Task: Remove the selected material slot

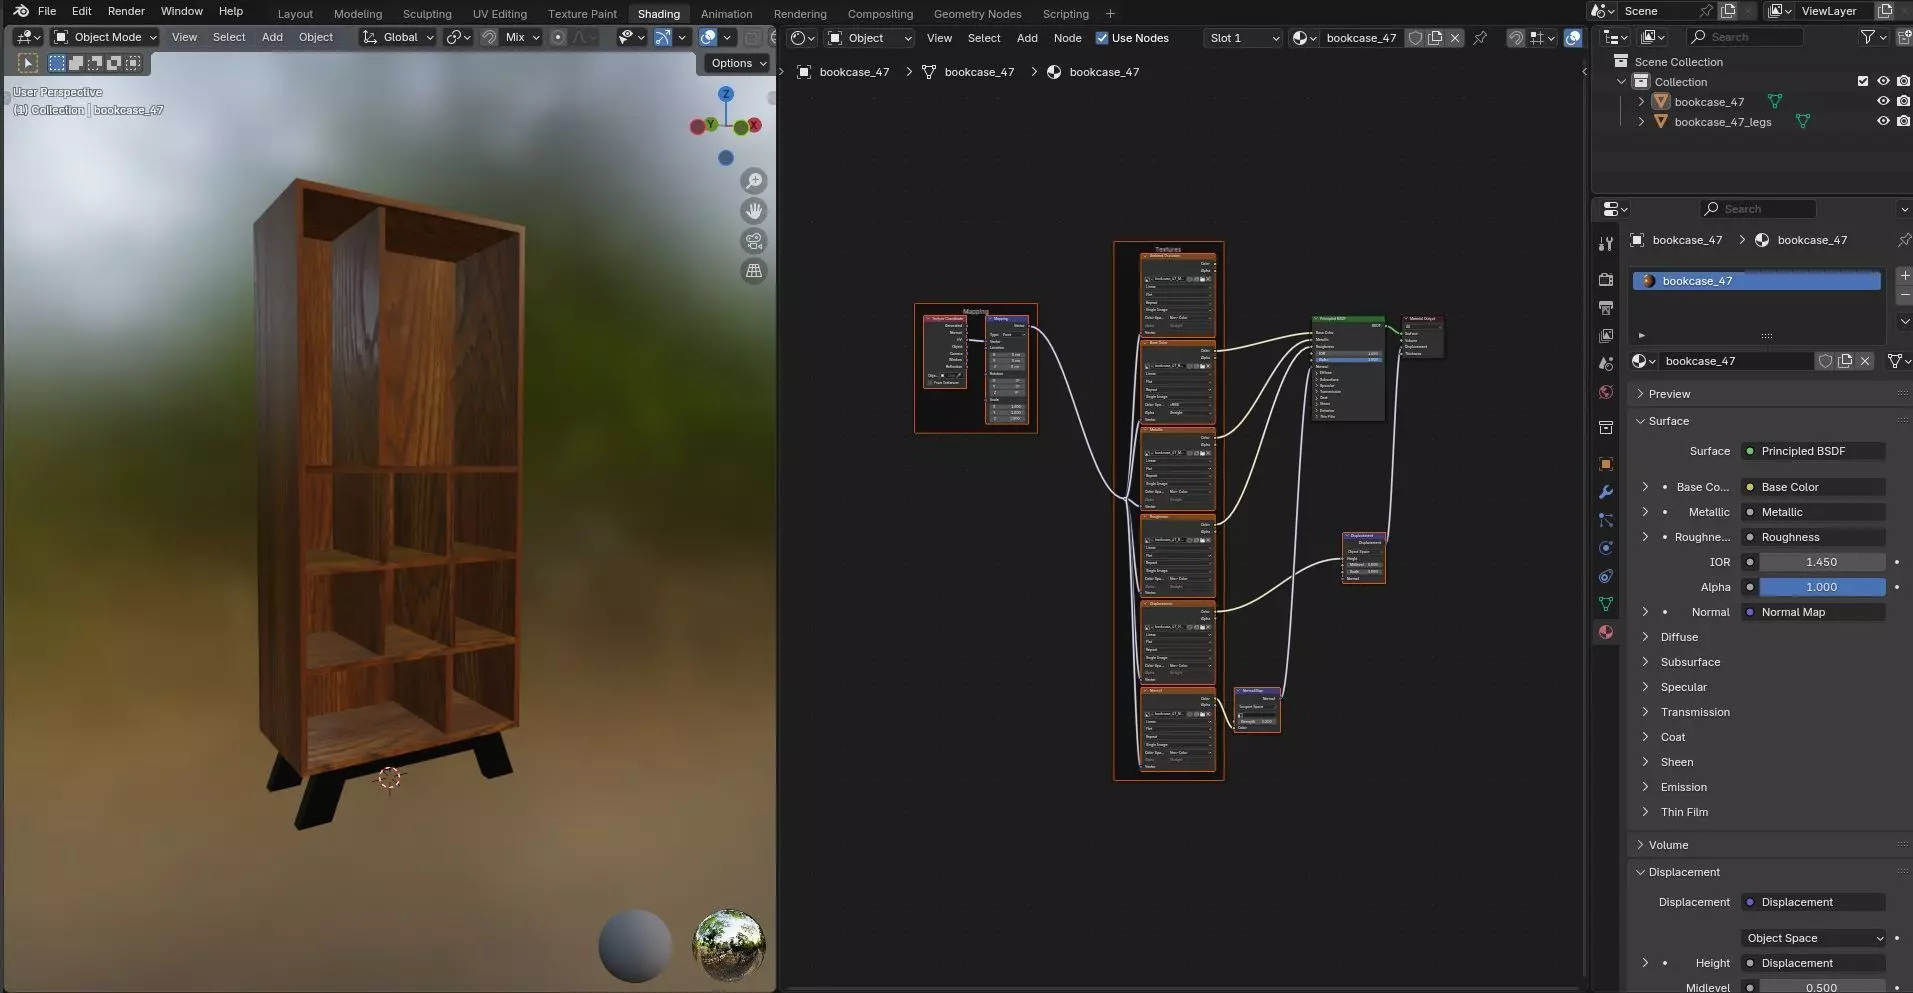Action: (1905, 295)
